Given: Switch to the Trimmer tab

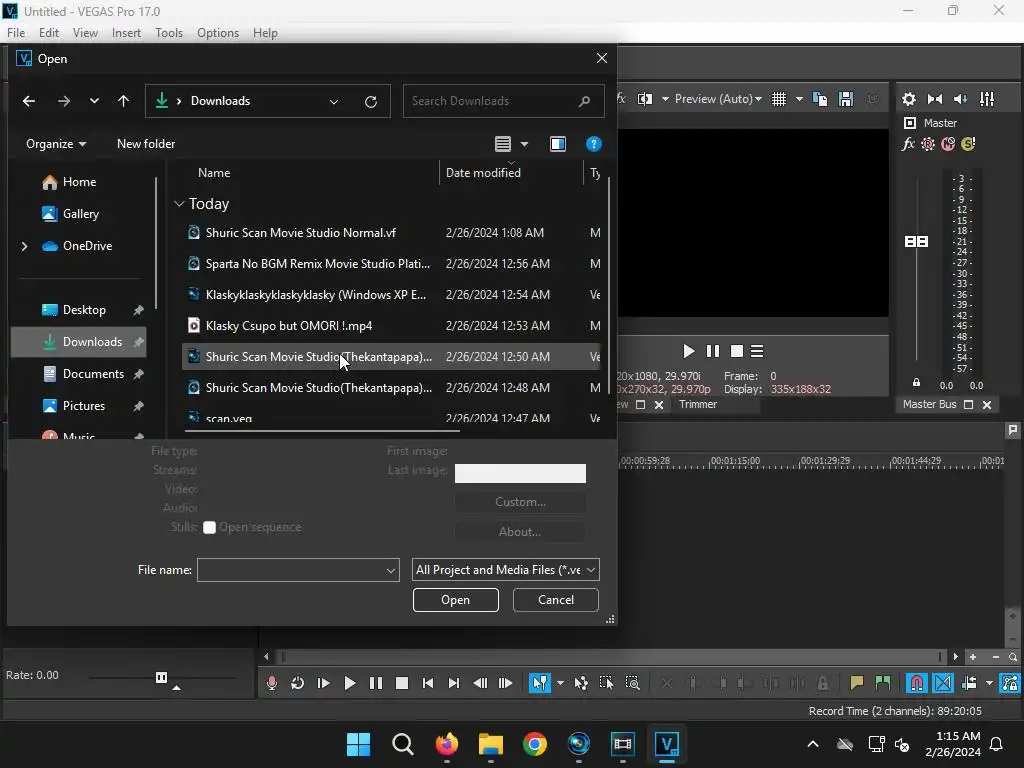Looking at the screenshot, I should (697, 404).
